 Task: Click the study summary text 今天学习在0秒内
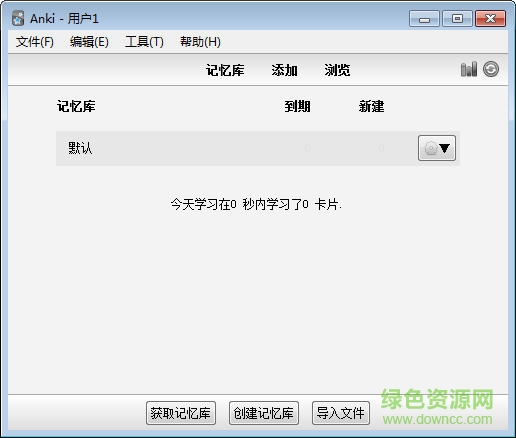256,204
